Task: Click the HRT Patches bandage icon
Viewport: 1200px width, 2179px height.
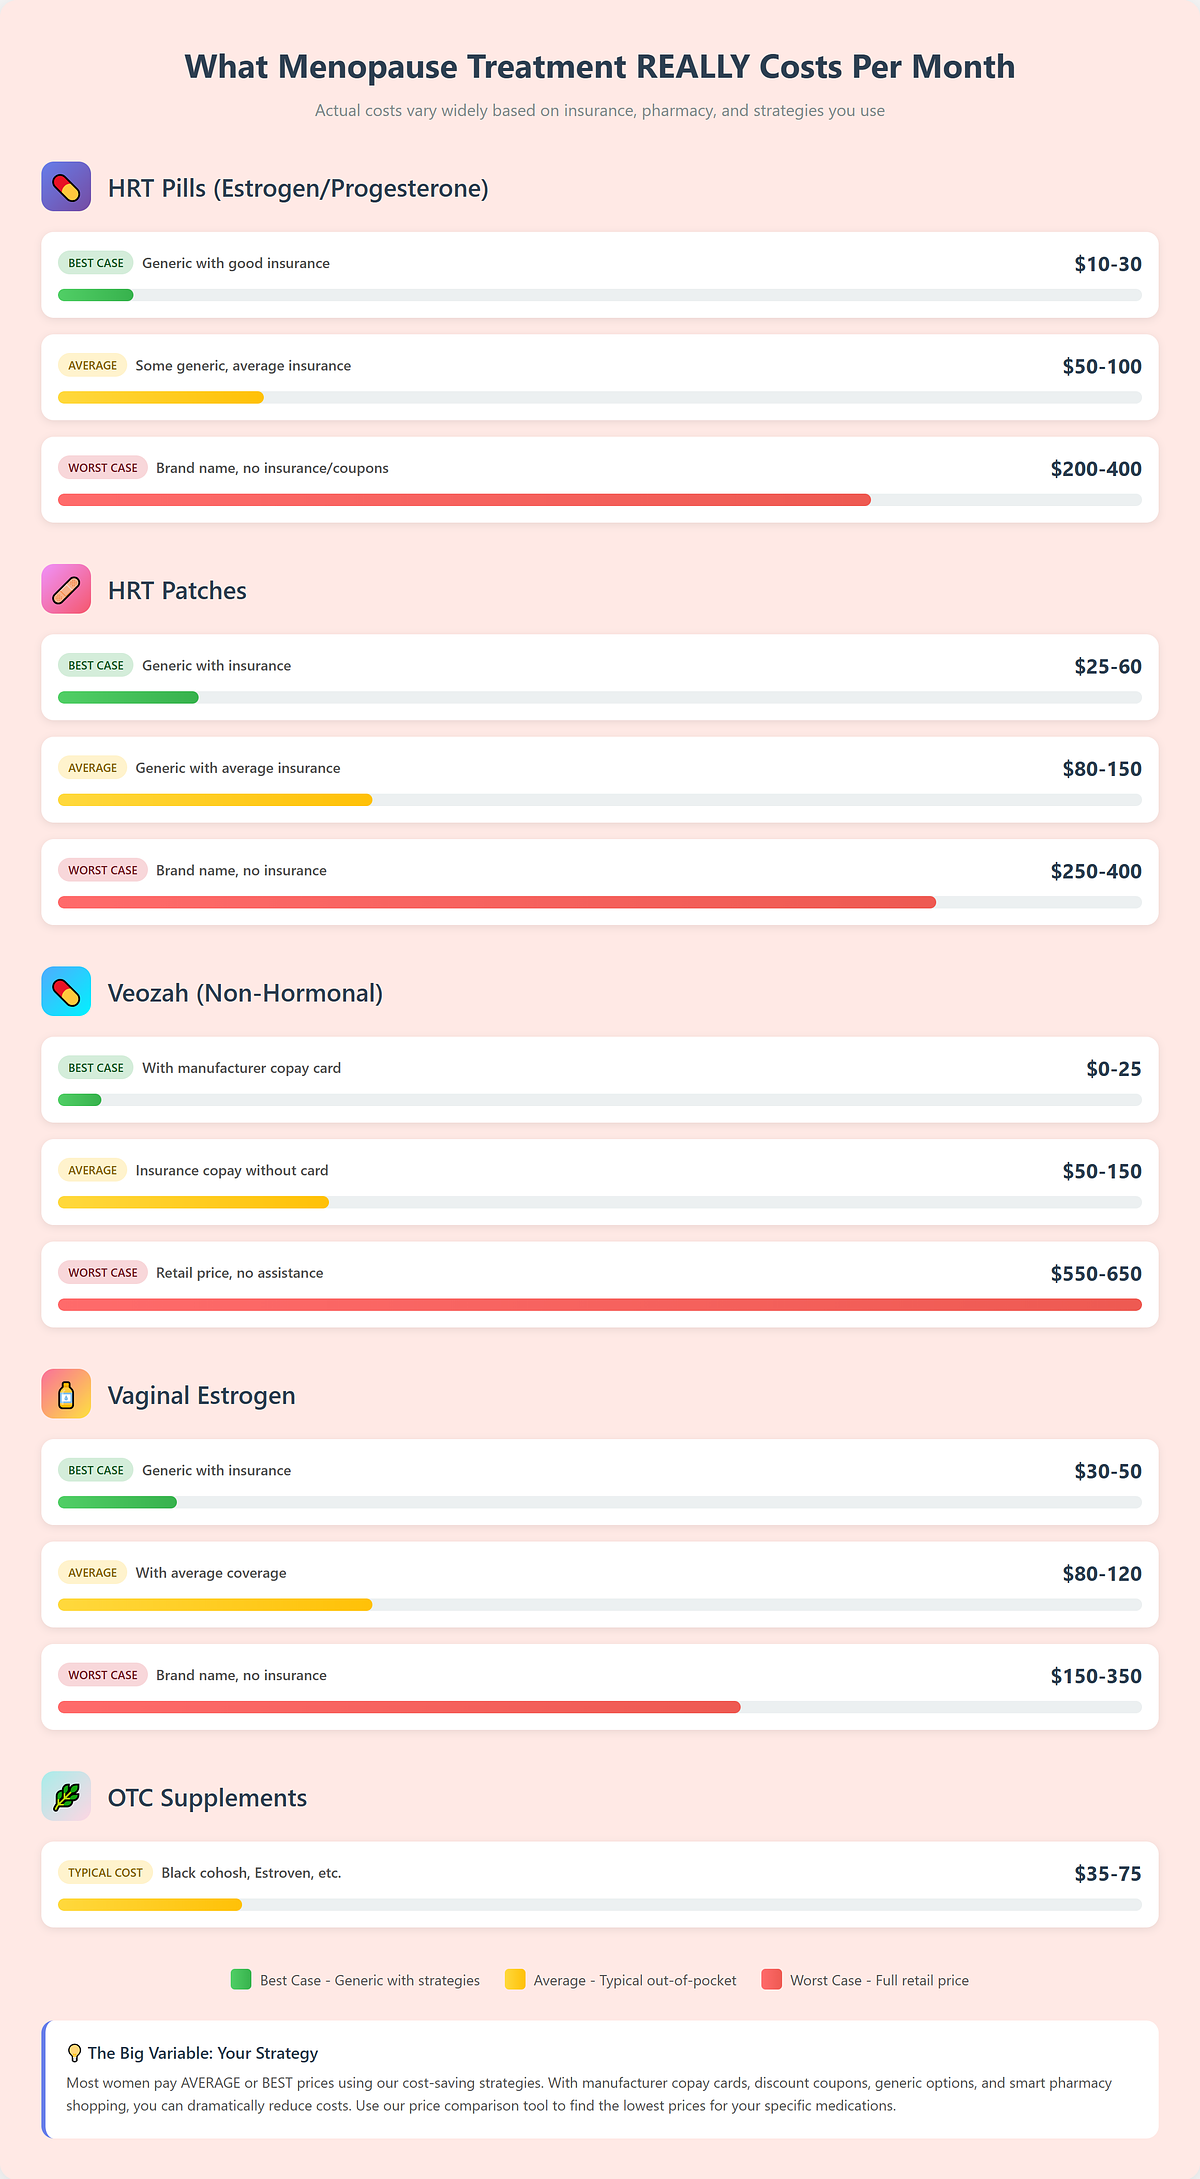Action: [66, 589]
